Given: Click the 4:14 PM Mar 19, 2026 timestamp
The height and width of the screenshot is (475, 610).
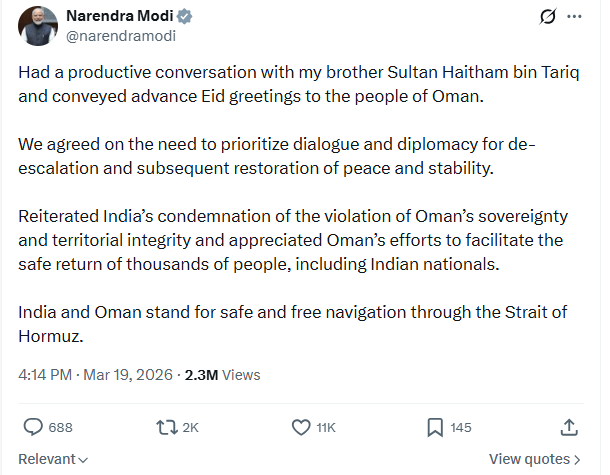Looking at the screenshot, I should click(x=96, y=375).
